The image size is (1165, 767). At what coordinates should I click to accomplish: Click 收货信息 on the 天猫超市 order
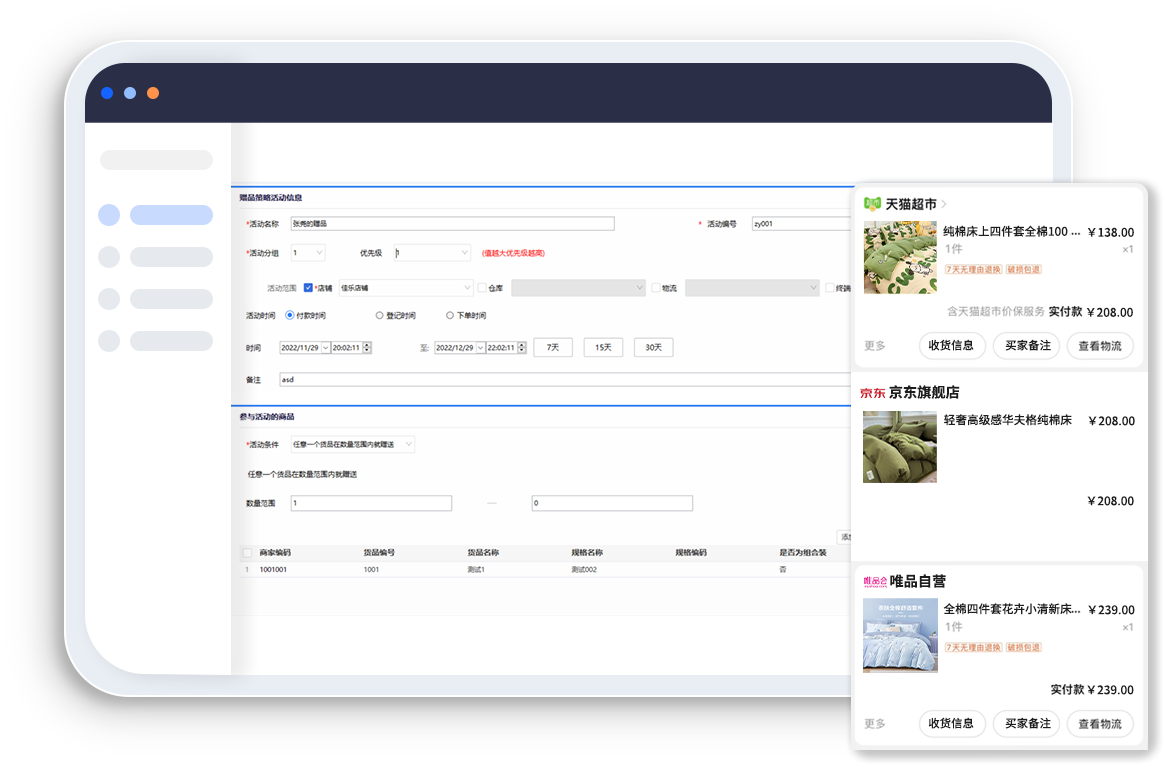tap(952, 346)
